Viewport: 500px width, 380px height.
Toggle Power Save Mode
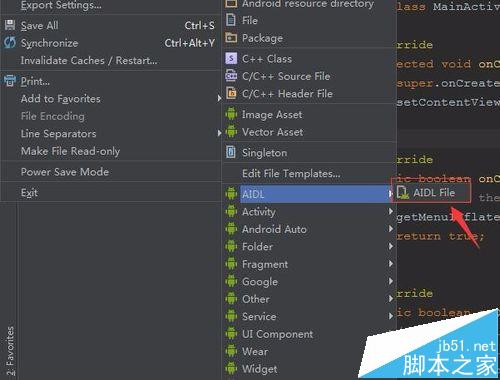[x=111, y=172]
